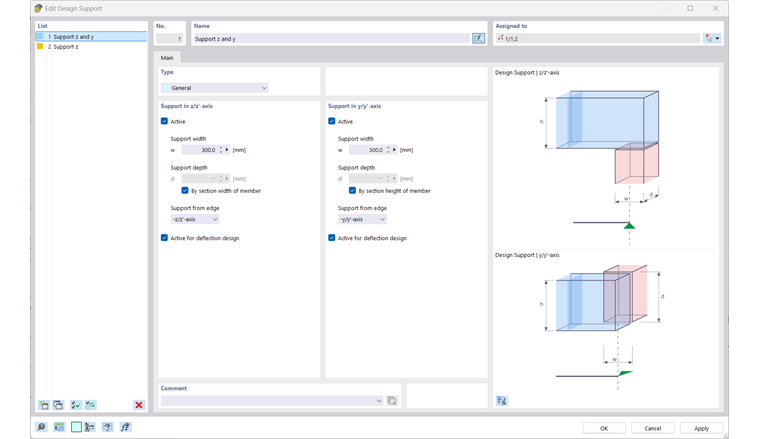Click z-axis support width spinner arrows

tap(221, 150)
